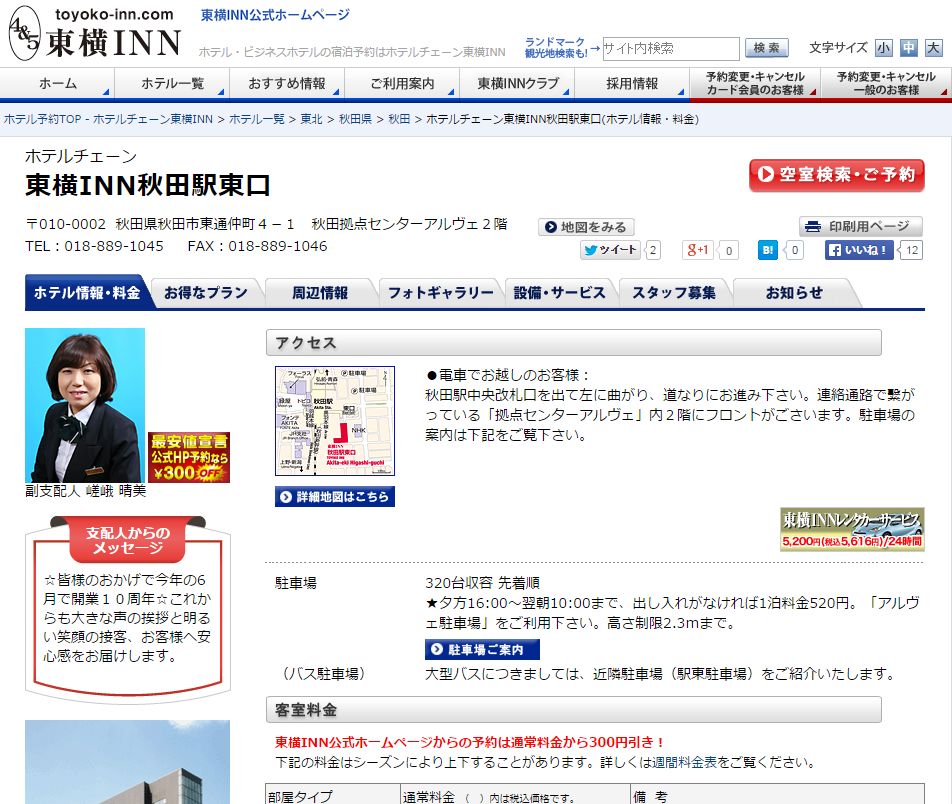Click the ホテル予約TOP breadcrumb link
Screen dimensions: 952x804
click(x=109, y=119)
